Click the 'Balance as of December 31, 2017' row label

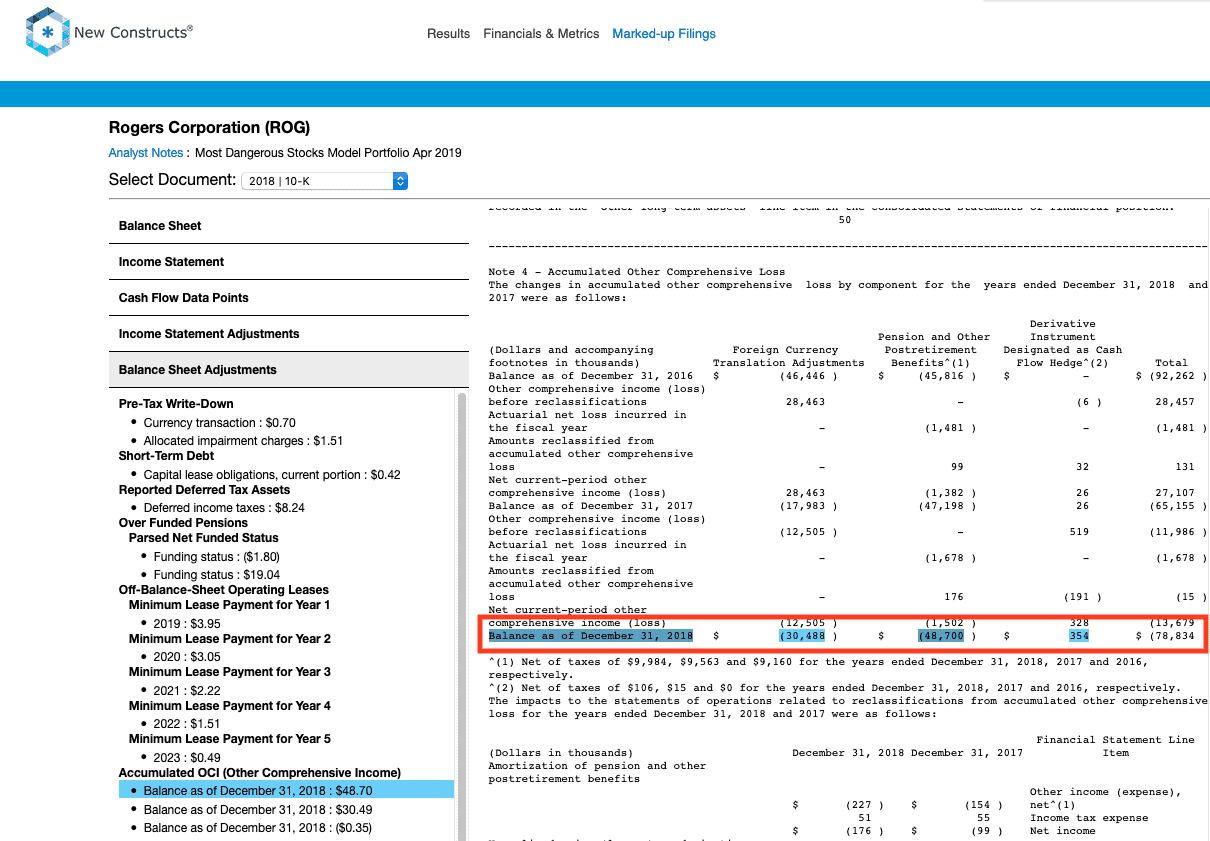pyautogui.click(x=591, y=506)
